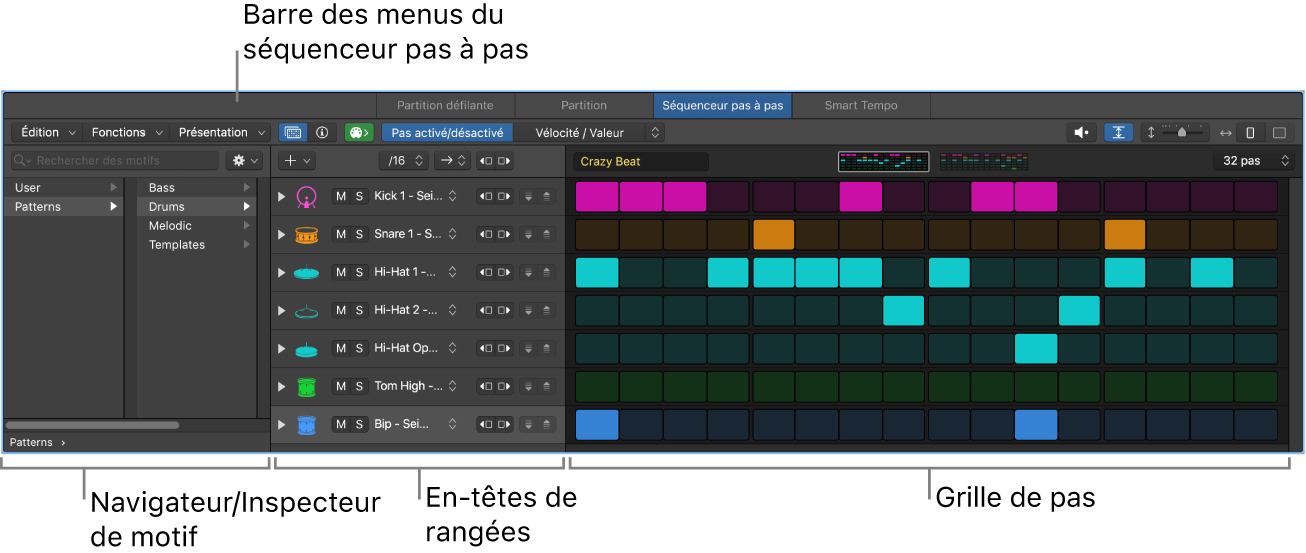Mute the Hi-Hat 2 row
Viewport: 1306px width, 553px height.
(x=341, y=310)
